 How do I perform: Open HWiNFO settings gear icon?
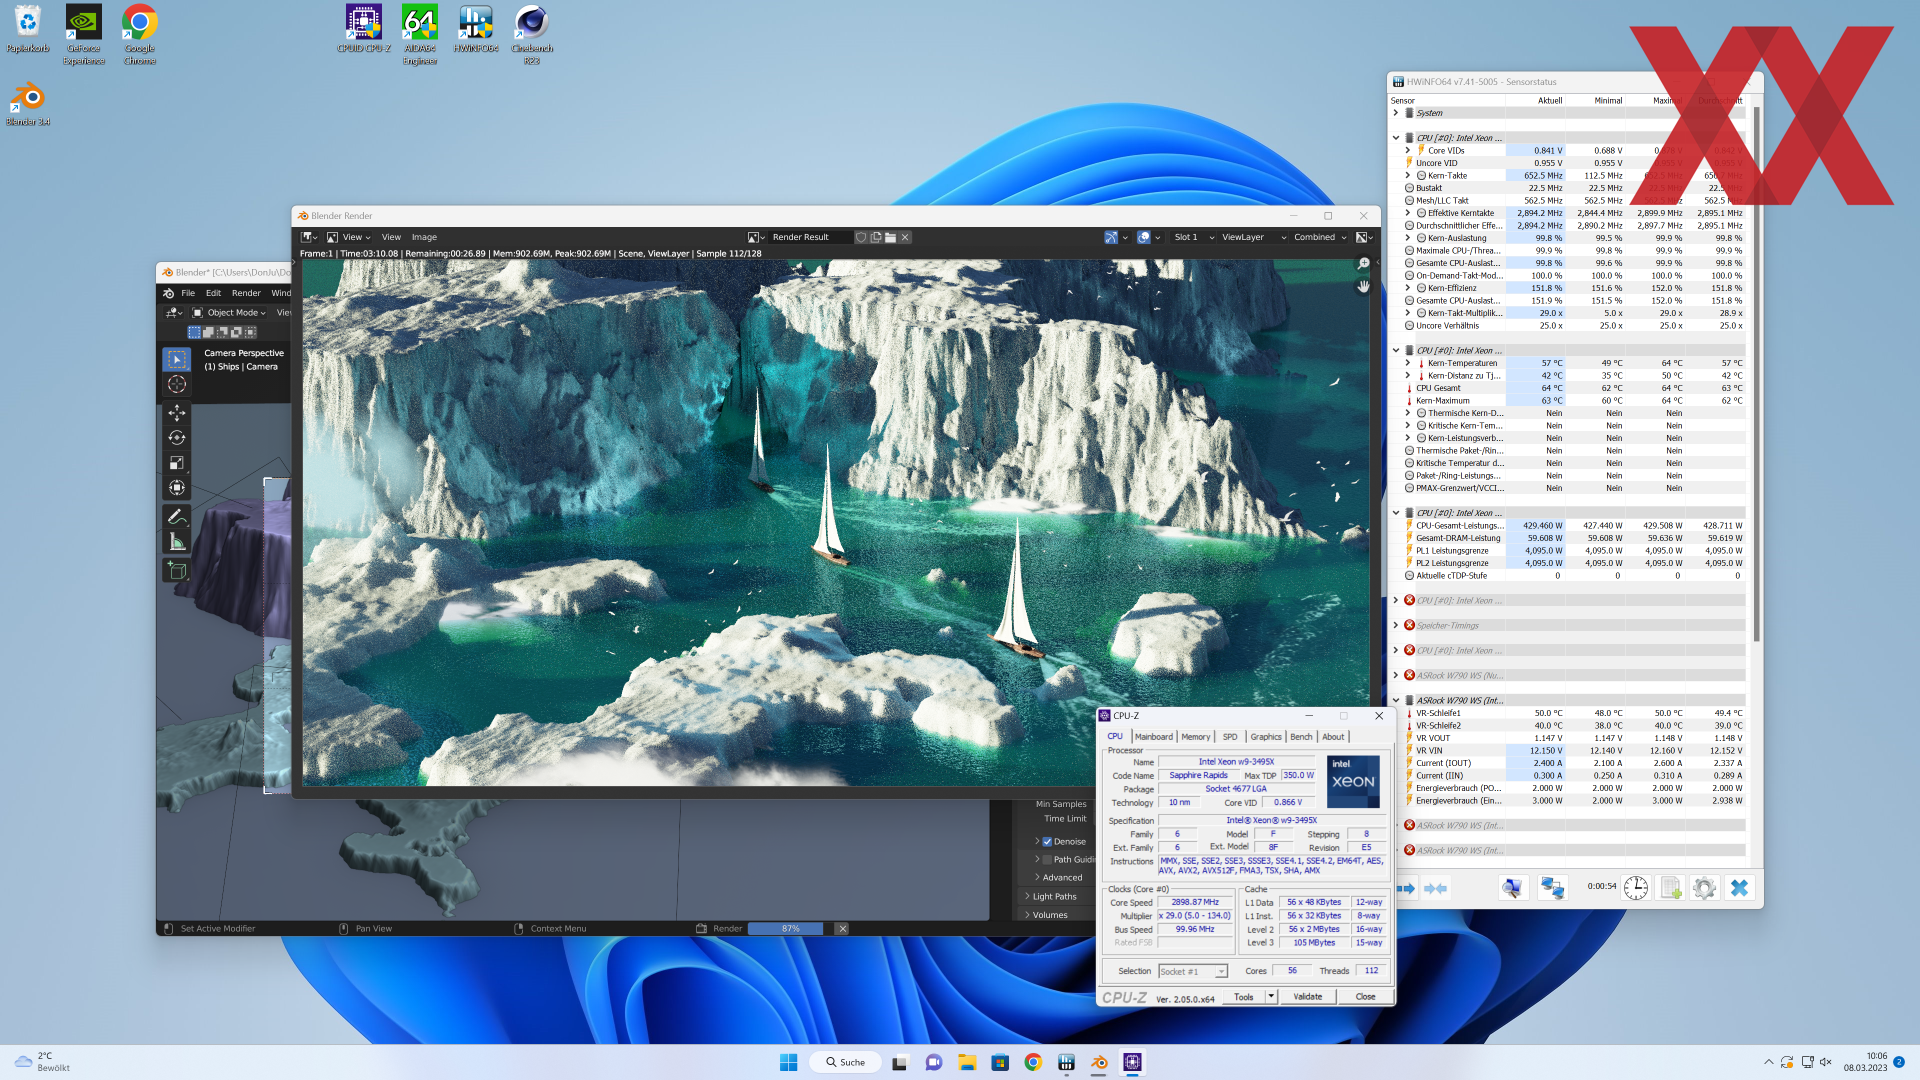pos(1704,888)
